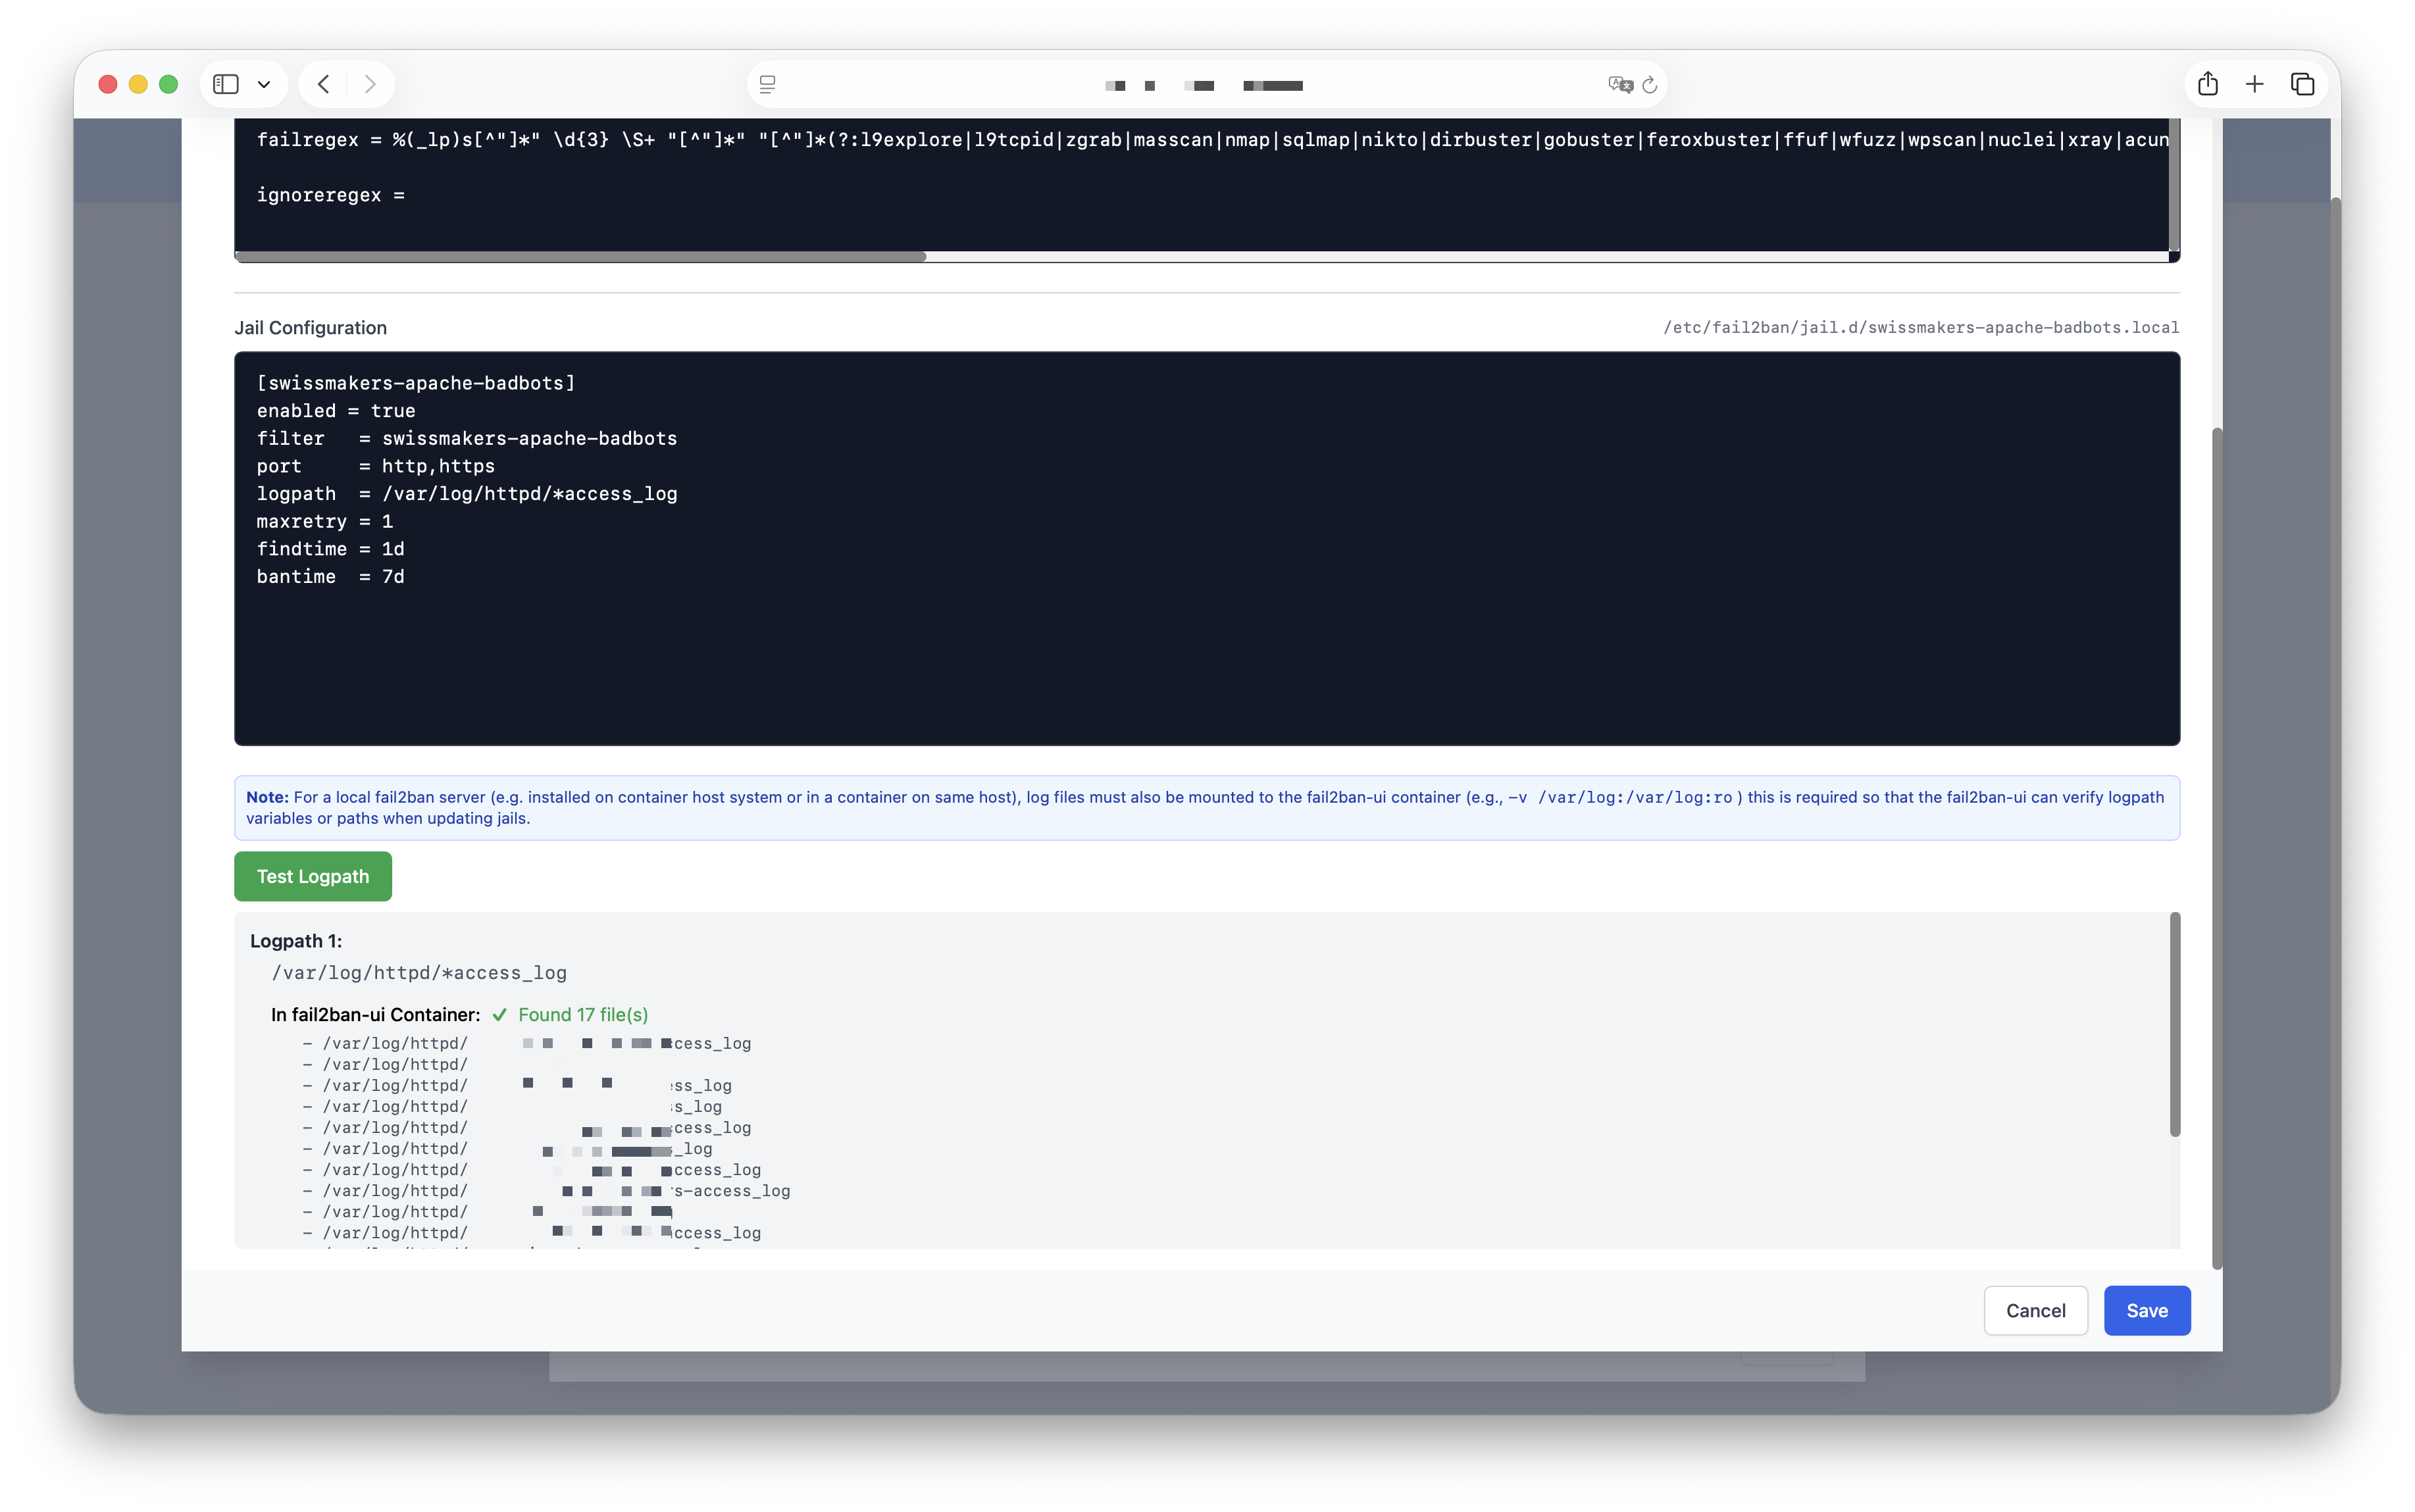This screenshot has width=2415, height=1512.
Task: Click the failregex line in filter editor
Action: (x=1212, y=139)
